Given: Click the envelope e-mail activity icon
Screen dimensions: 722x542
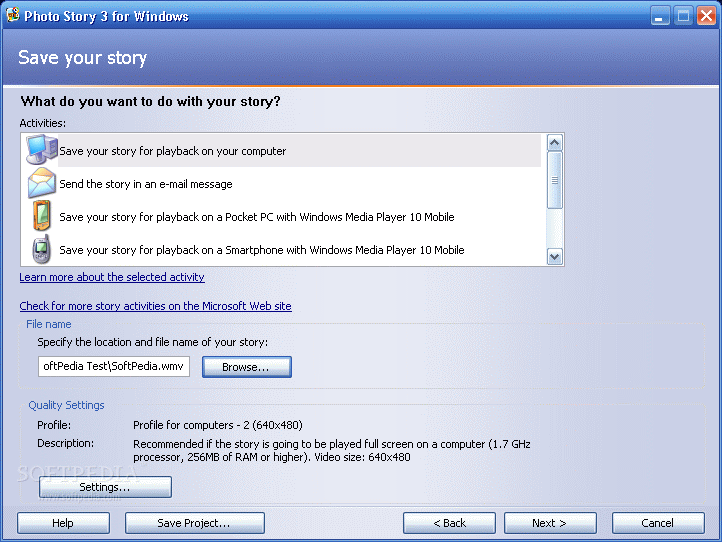Looking at the screenshot, I should click(x=41, y=183).
